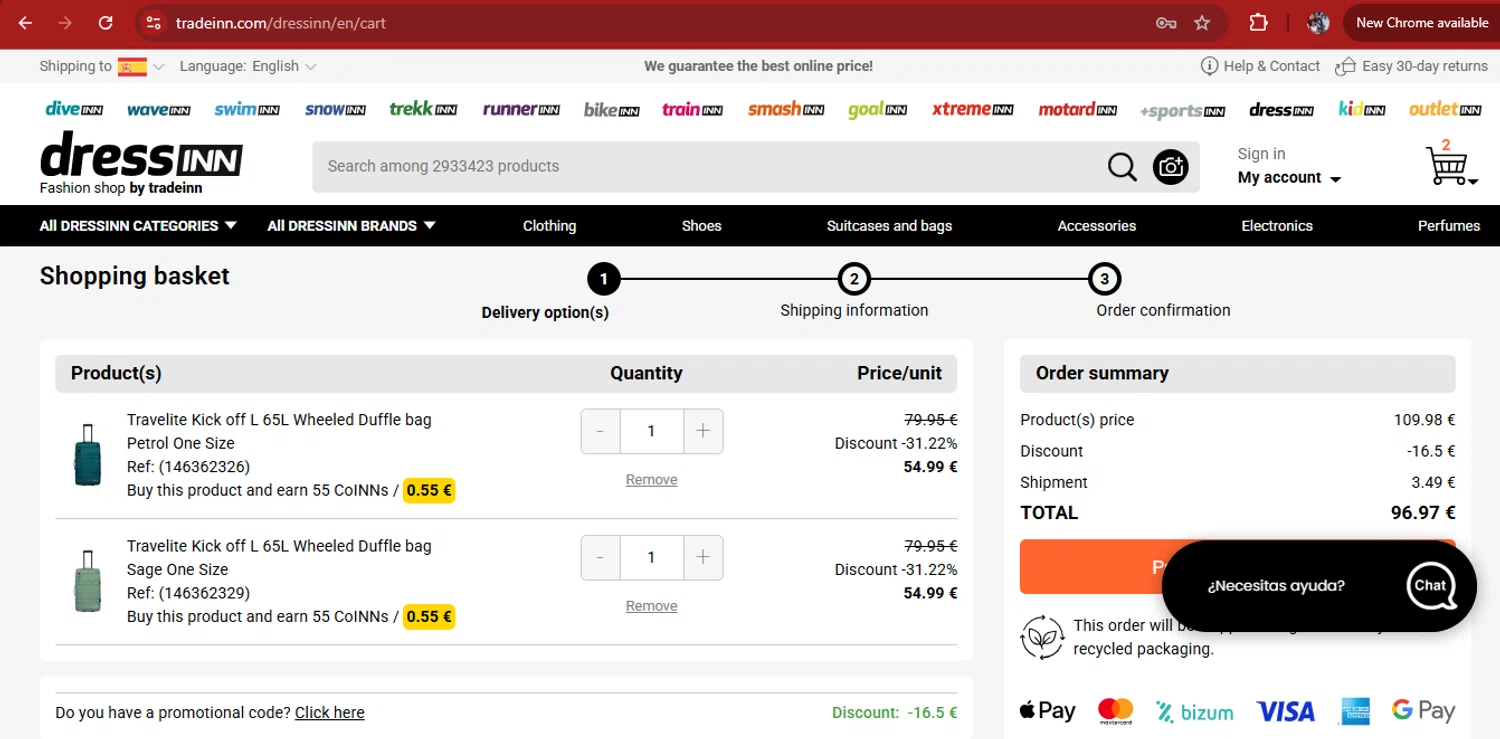Increase quantity of Petrol duffle bag
The height and width of the screenshot is (739, 1500).
703,431
